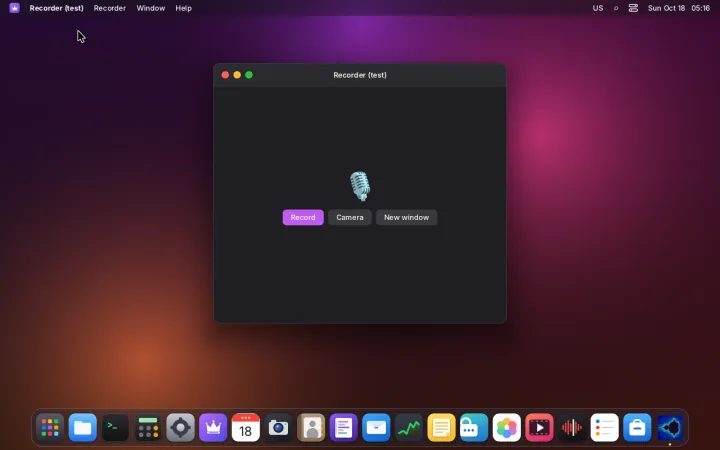Open the fractal Mandelbrot icon in dock
Image resolution: width=720 pixels, height=450 pixels.
tap(669, 428)
